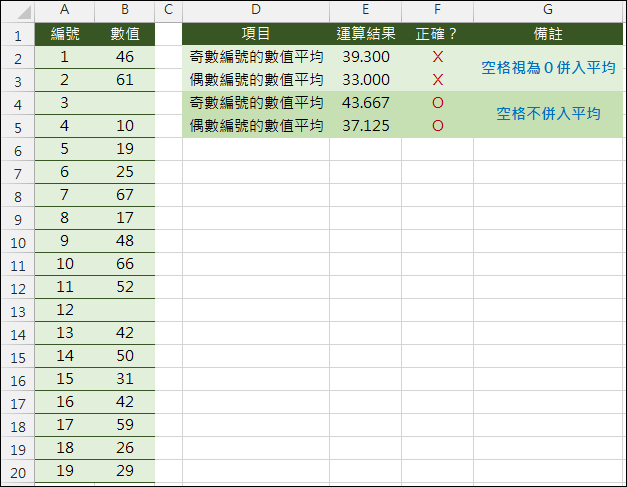Select cell with value 66
627x487 pixels.
pos(125,264)
